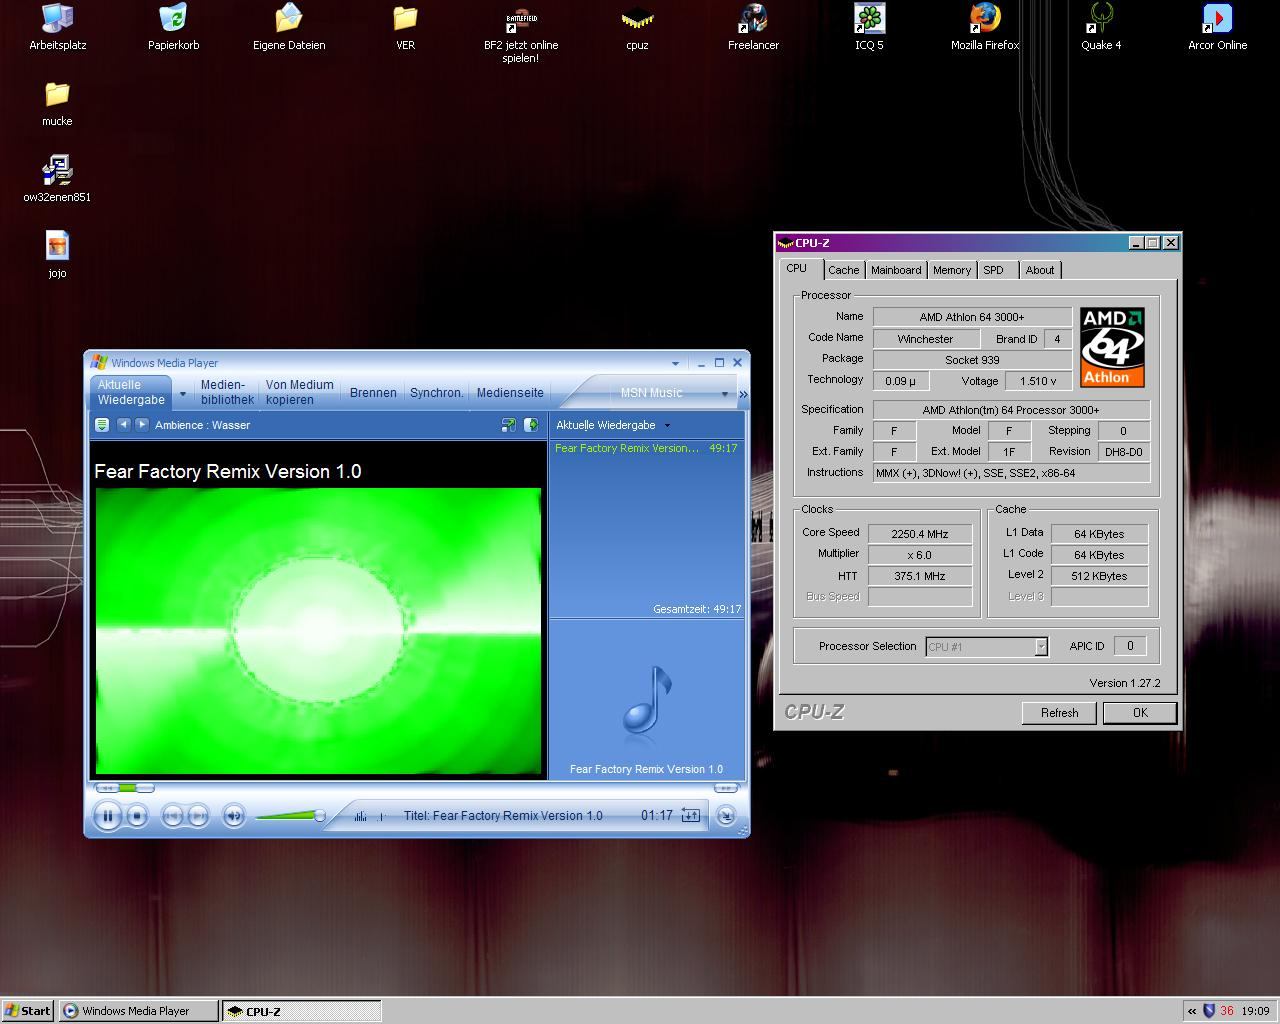
Task: Open the Papierkorb recycle bin icon
Action: point(173,27)
